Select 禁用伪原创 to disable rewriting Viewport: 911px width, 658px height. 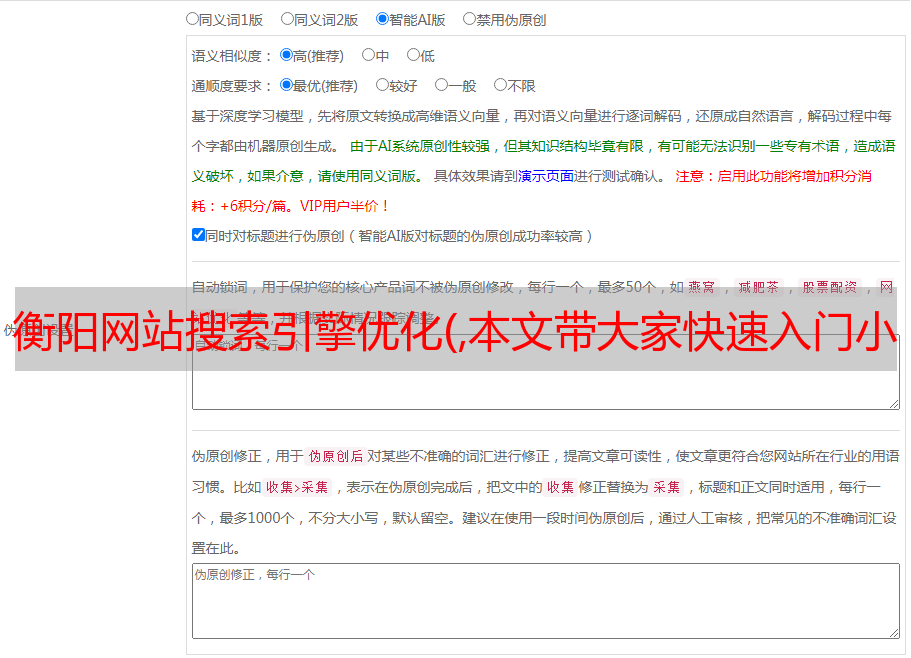(469, 18)
